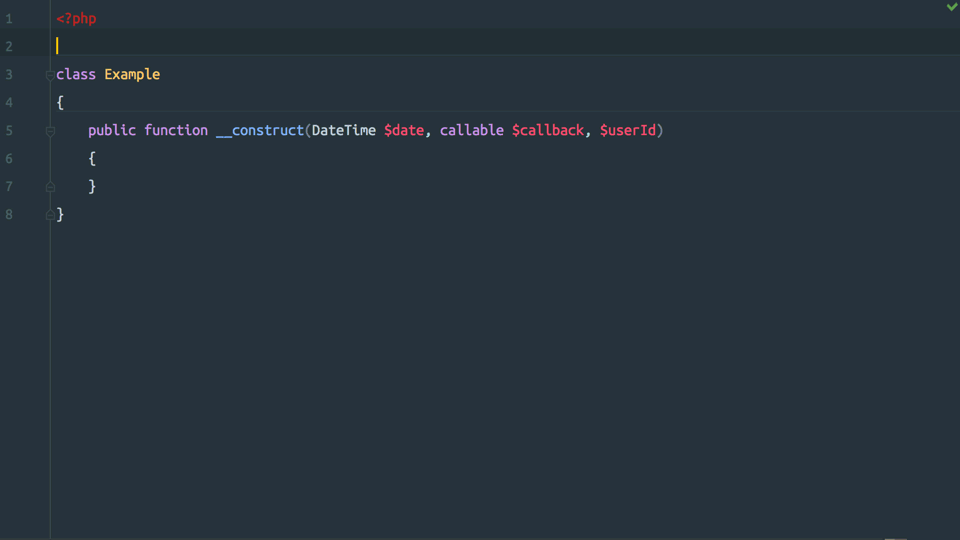Click line number 3 in the gutter
Viewport: 960px width, 540px height.
point(9,75)
